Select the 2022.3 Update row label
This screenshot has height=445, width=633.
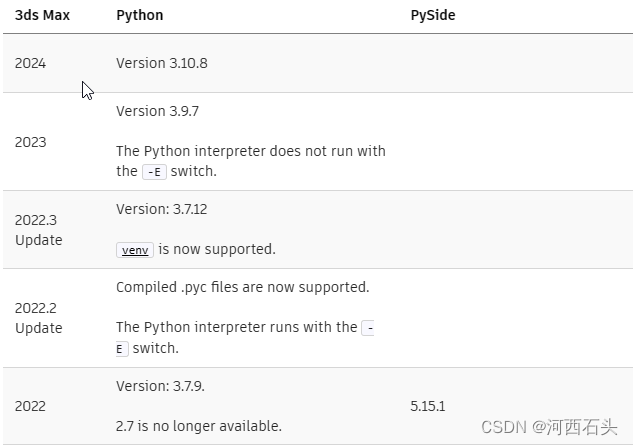(38, 230)
